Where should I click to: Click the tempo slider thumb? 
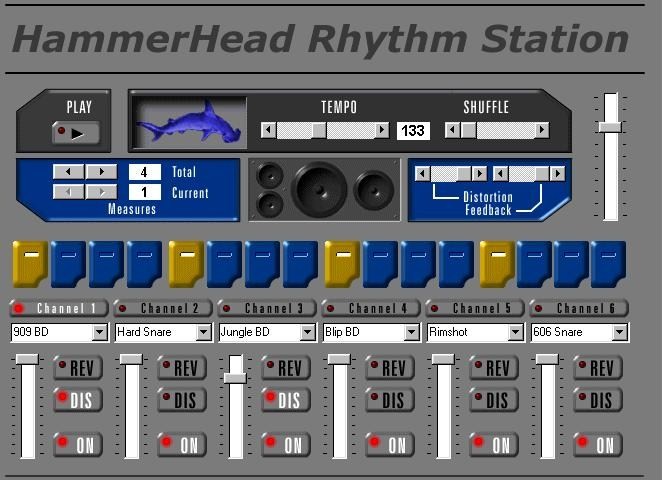tap(319, 130)
